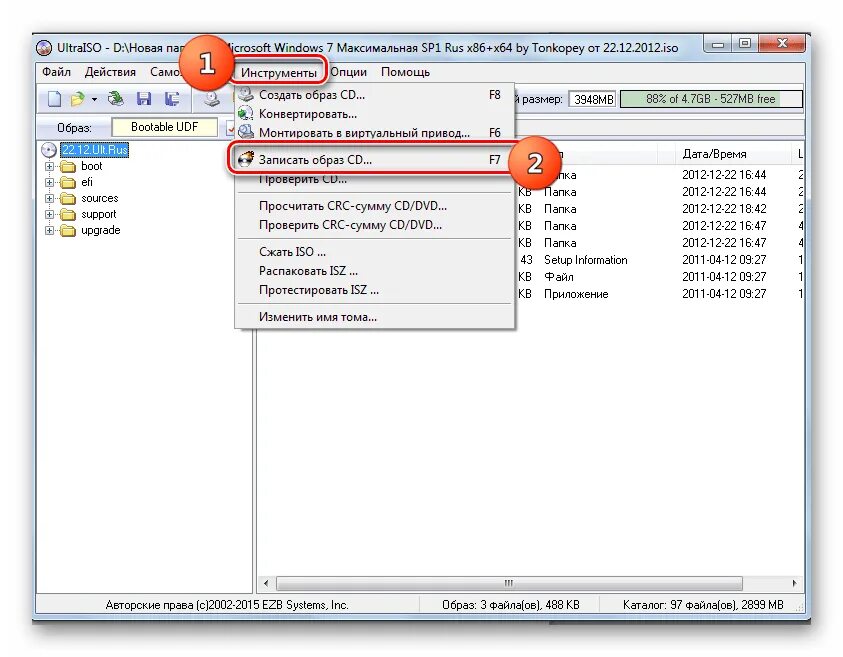The height and width of the screenshot is (657, 843).
Task: Choose Записать образ CD... menu entry
Action: [375, 160]
